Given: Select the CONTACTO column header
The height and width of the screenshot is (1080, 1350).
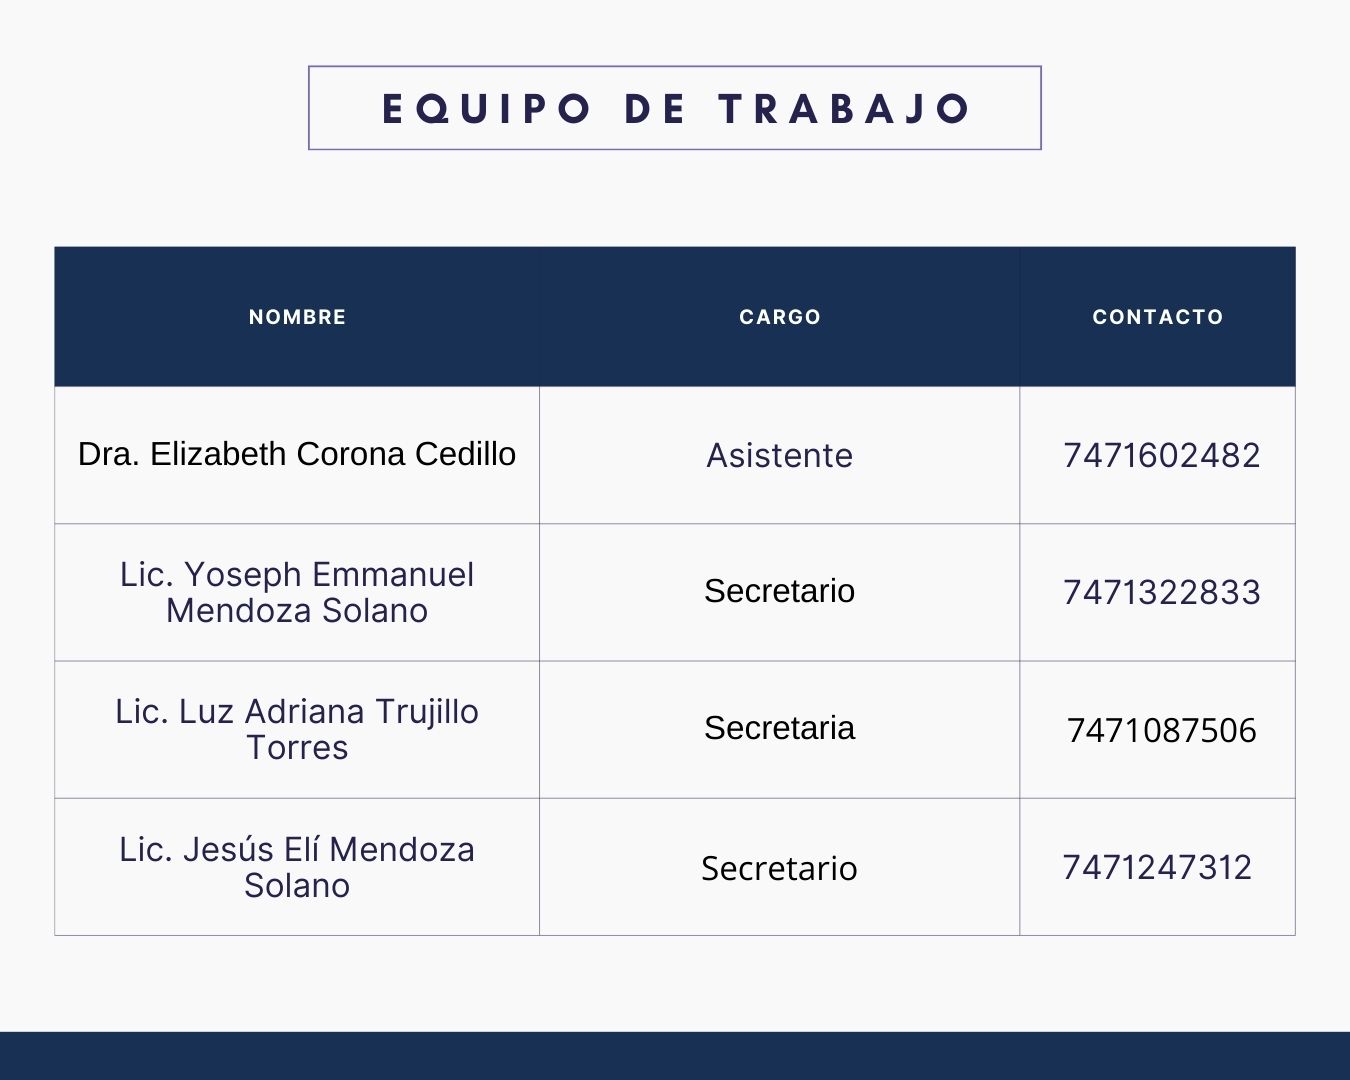Looking at the screenshot, I should click(1158, 317).
